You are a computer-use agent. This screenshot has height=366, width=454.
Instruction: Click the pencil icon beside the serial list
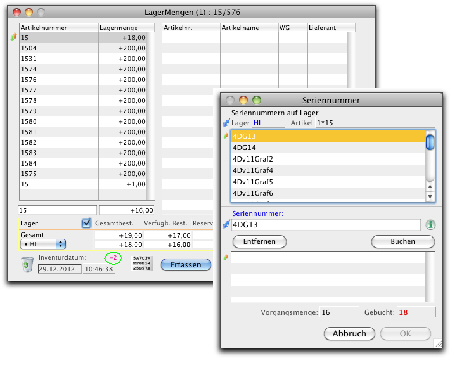click(x=226, y=136)
